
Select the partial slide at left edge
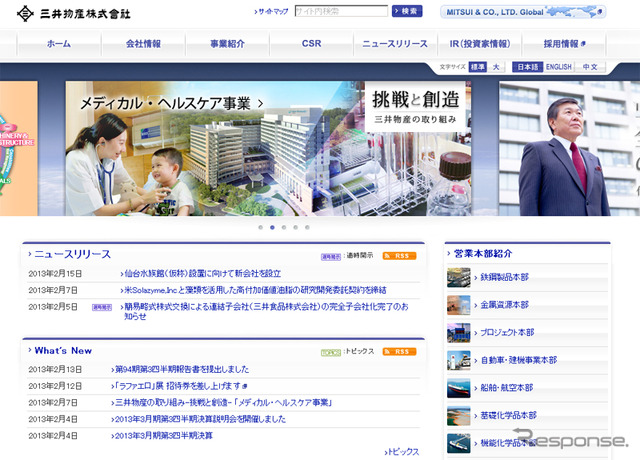point(19,149)
